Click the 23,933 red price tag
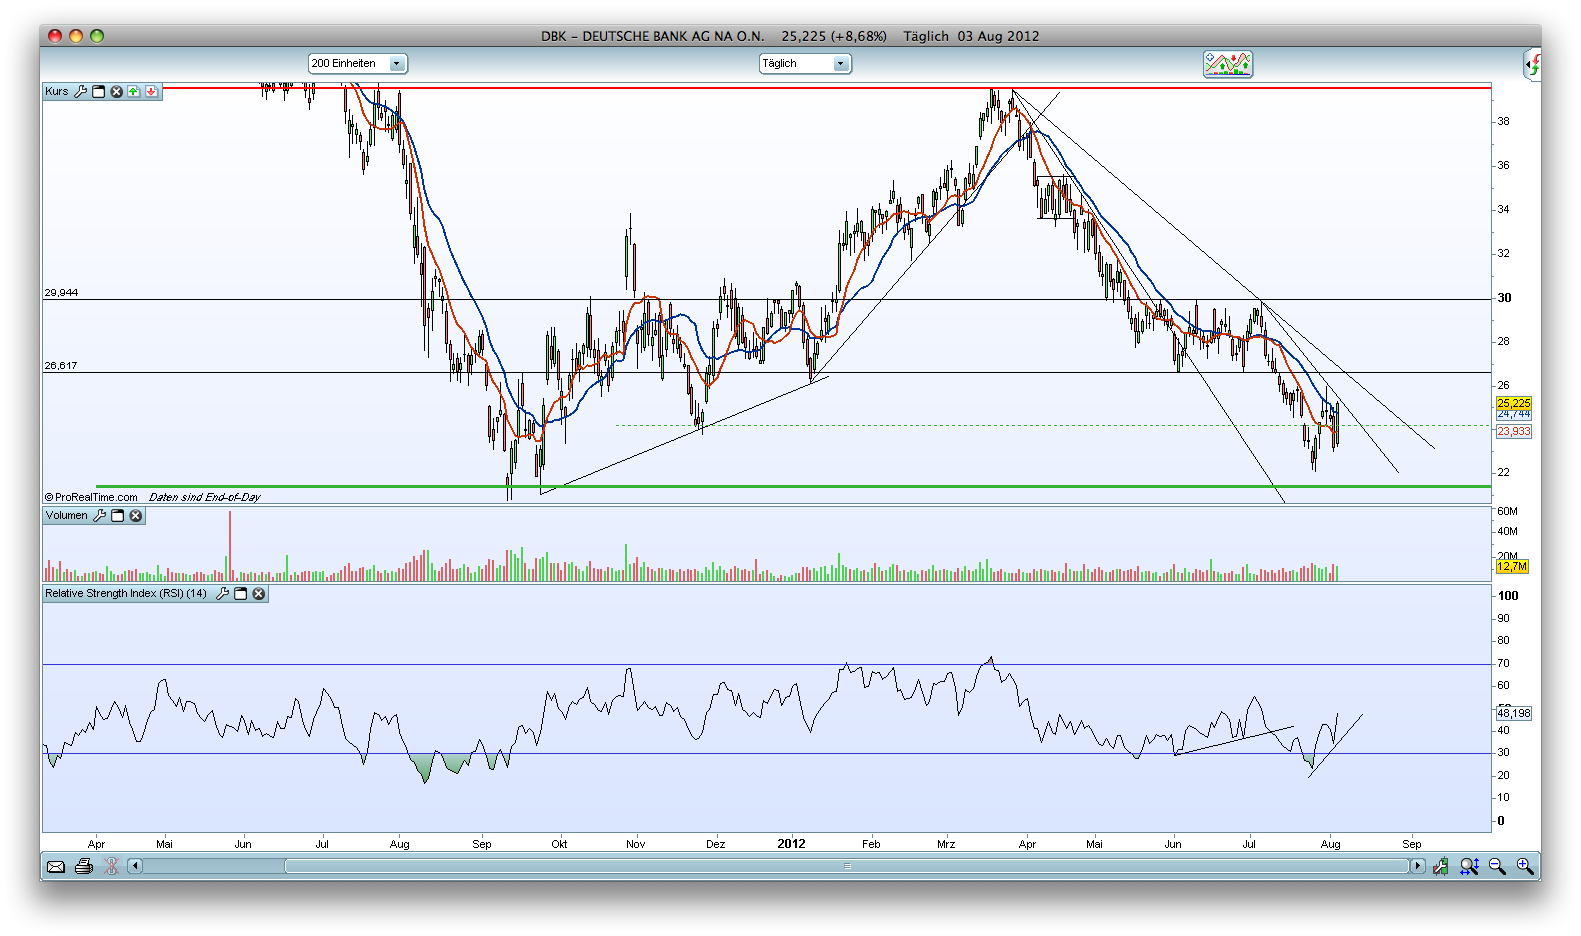This screenshot has width=1581, height=936. [x=1514, y=432]
